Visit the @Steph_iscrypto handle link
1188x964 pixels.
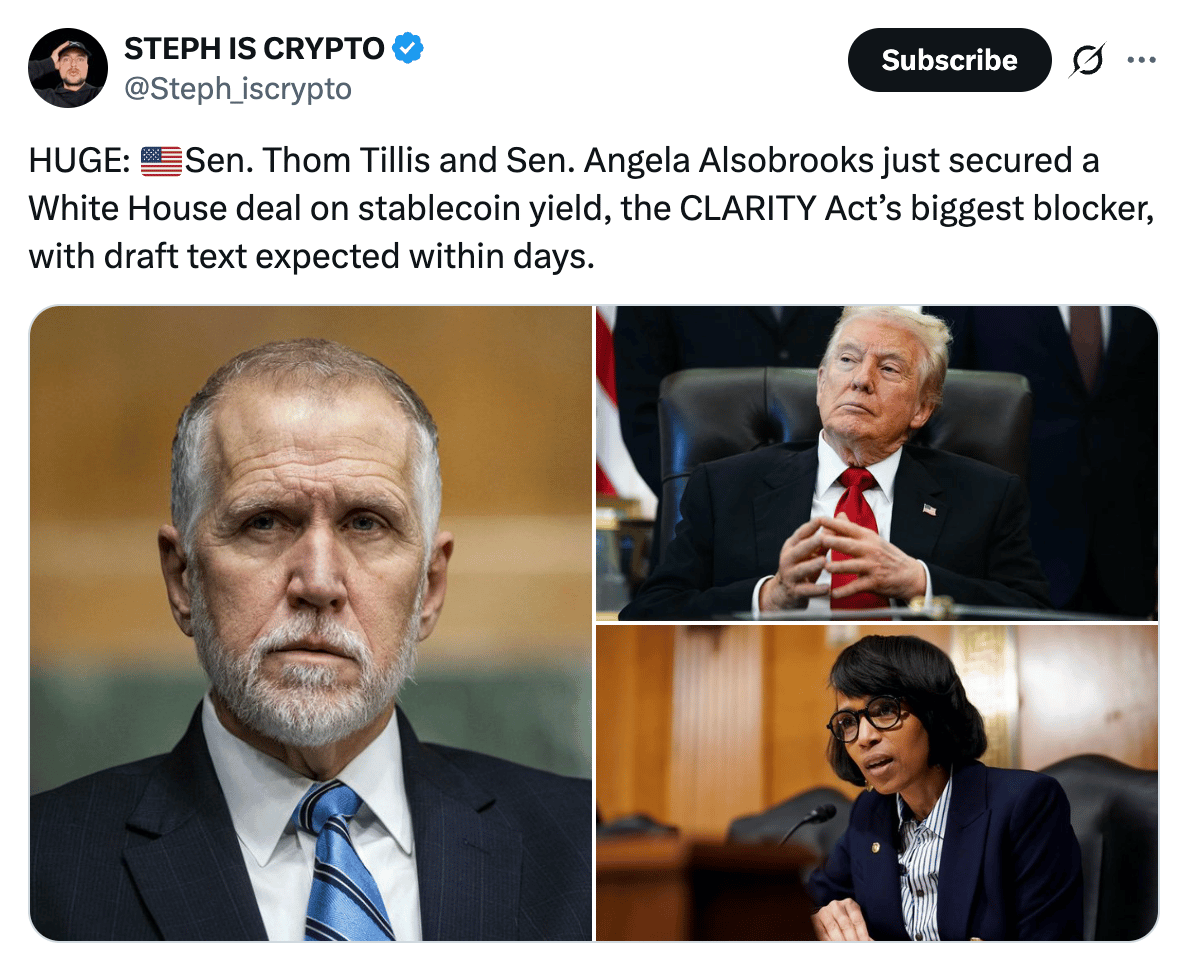238,89
